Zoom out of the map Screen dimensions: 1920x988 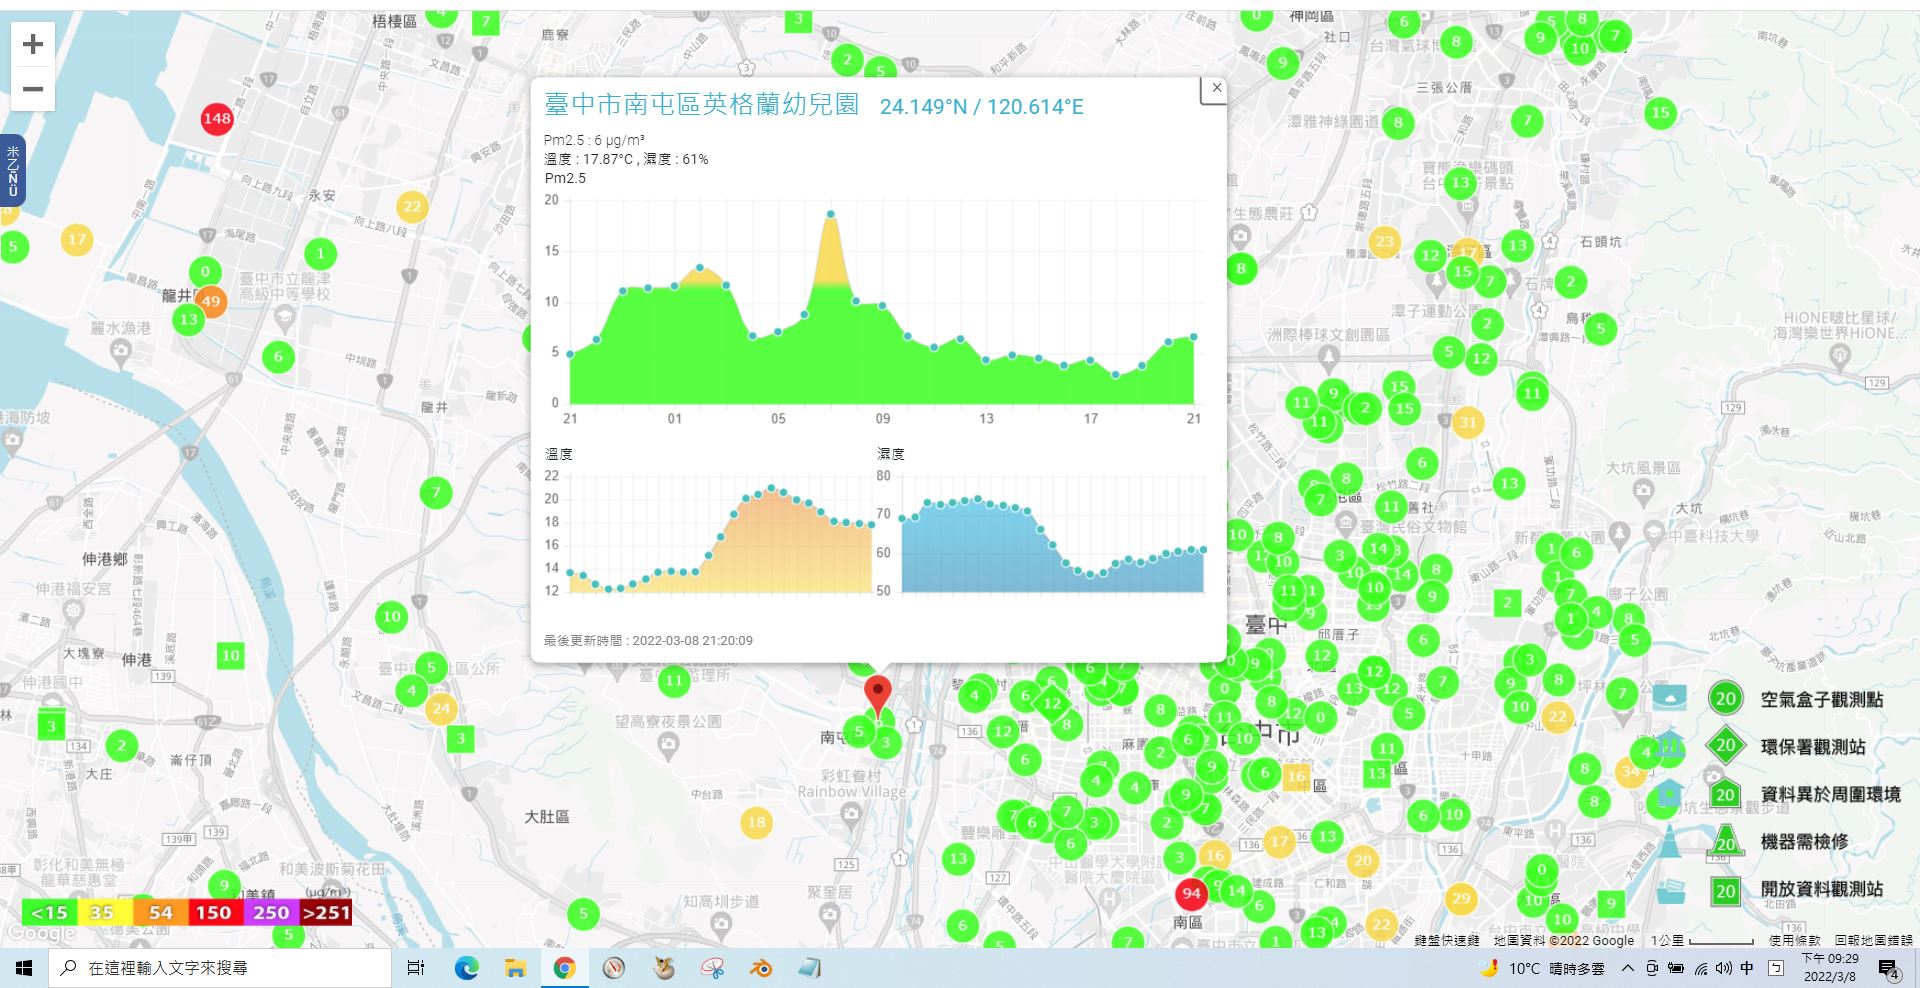point(33,89)
